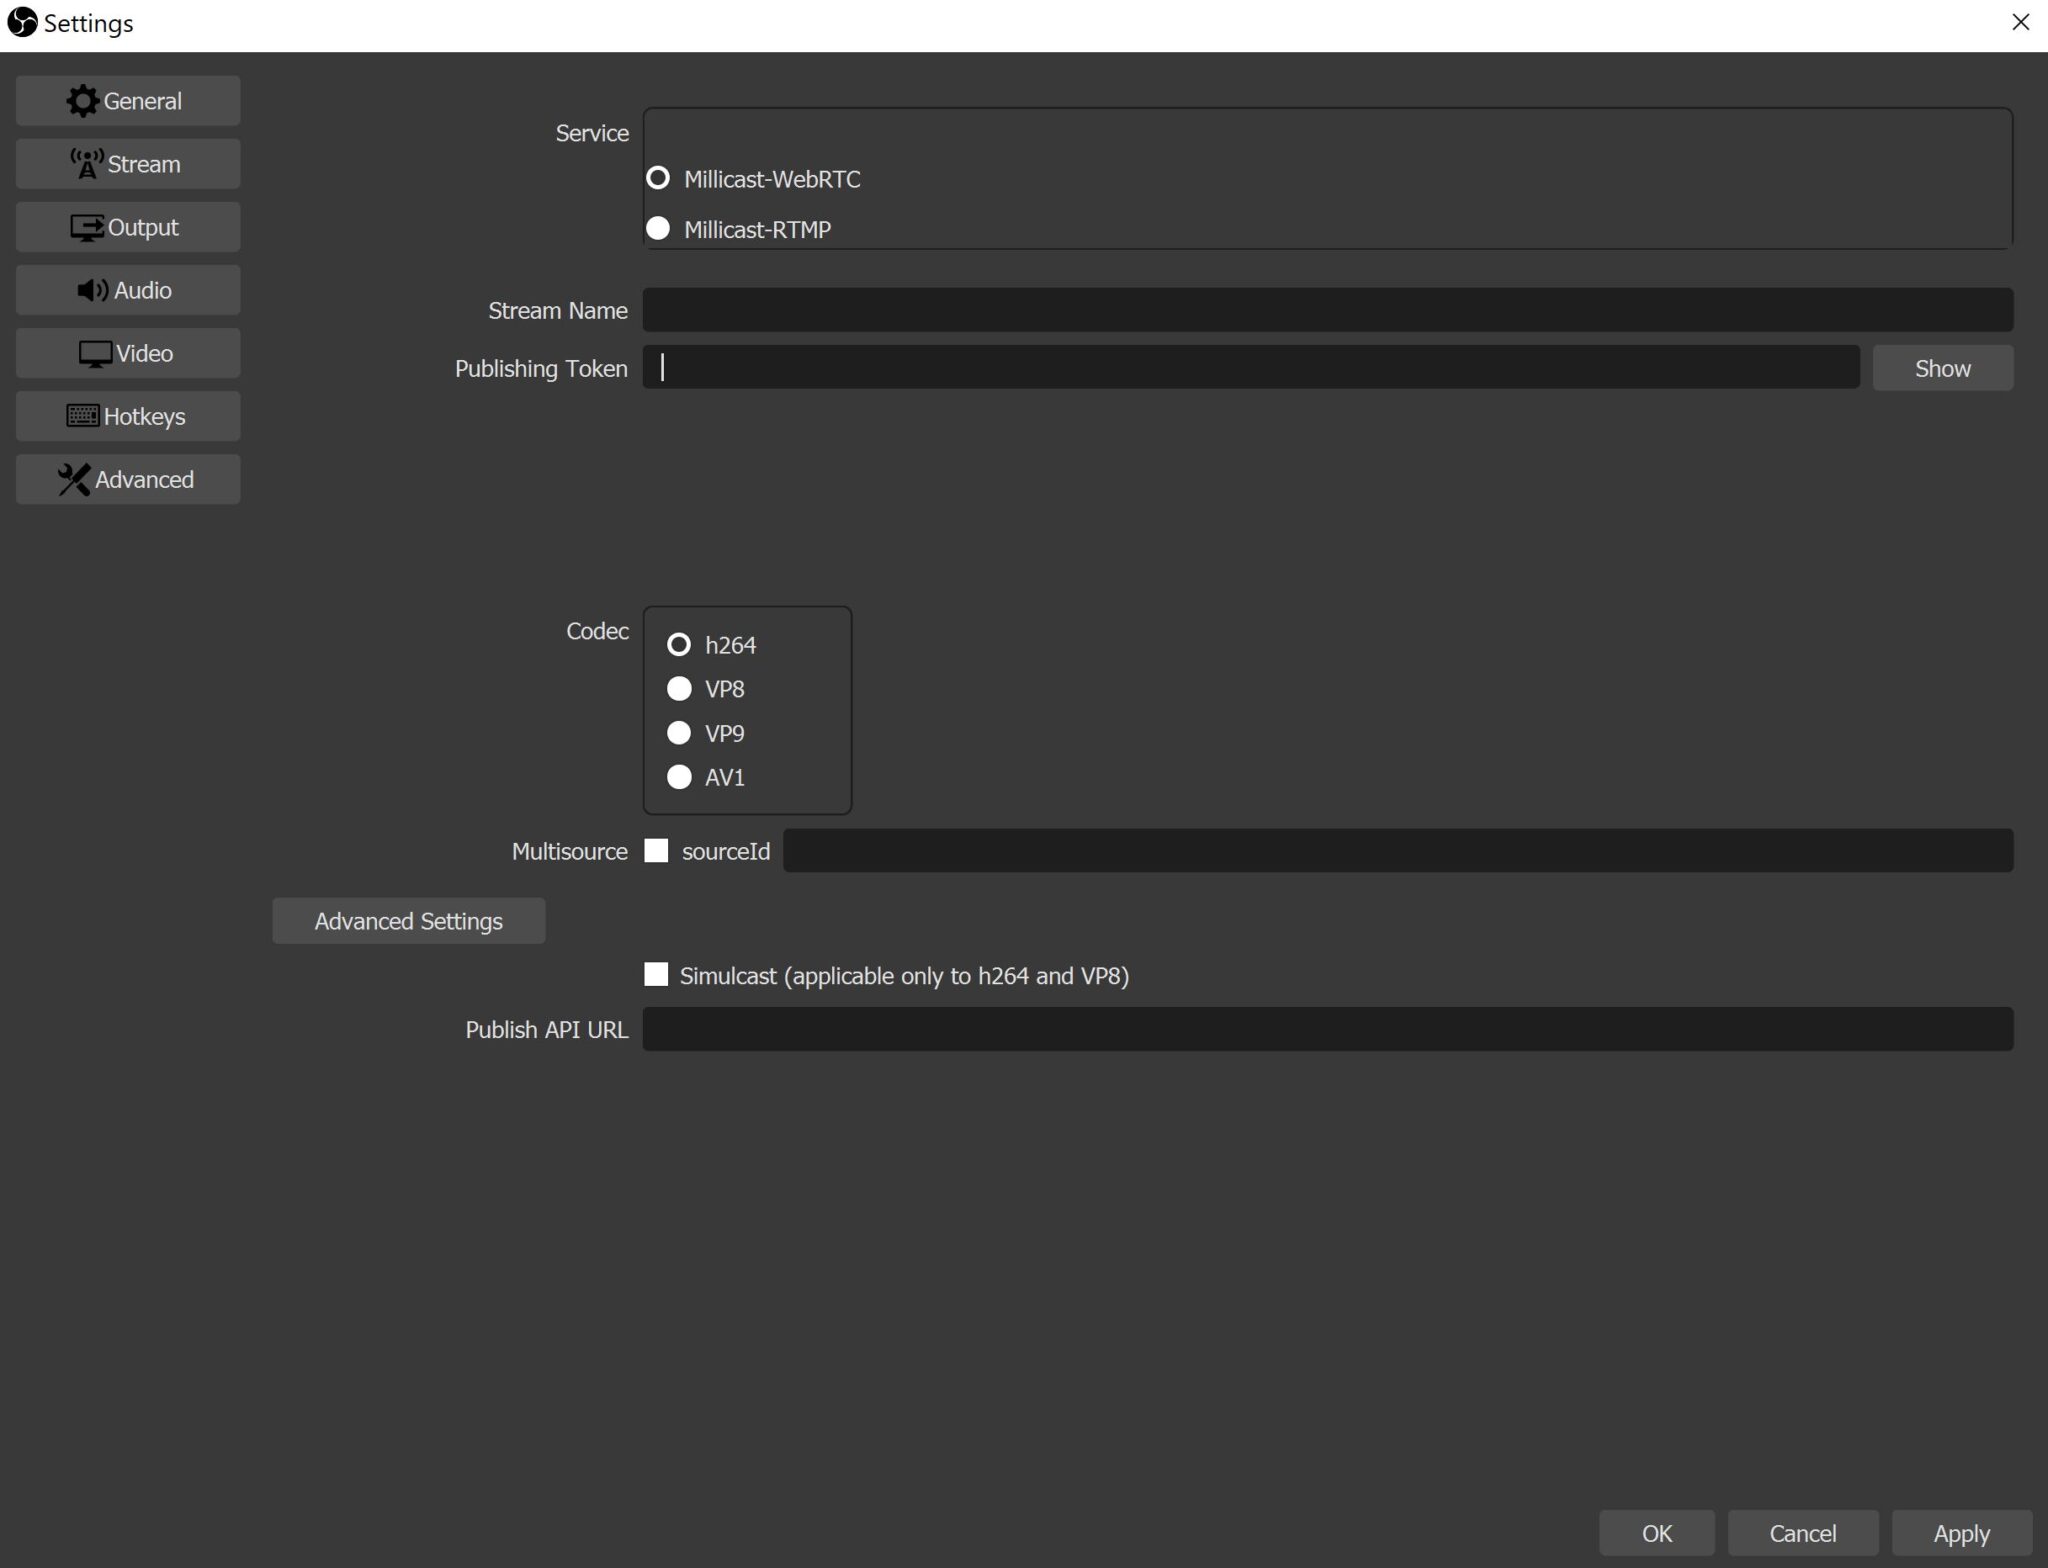Open the Output settings icon

[x=89, y=226]
